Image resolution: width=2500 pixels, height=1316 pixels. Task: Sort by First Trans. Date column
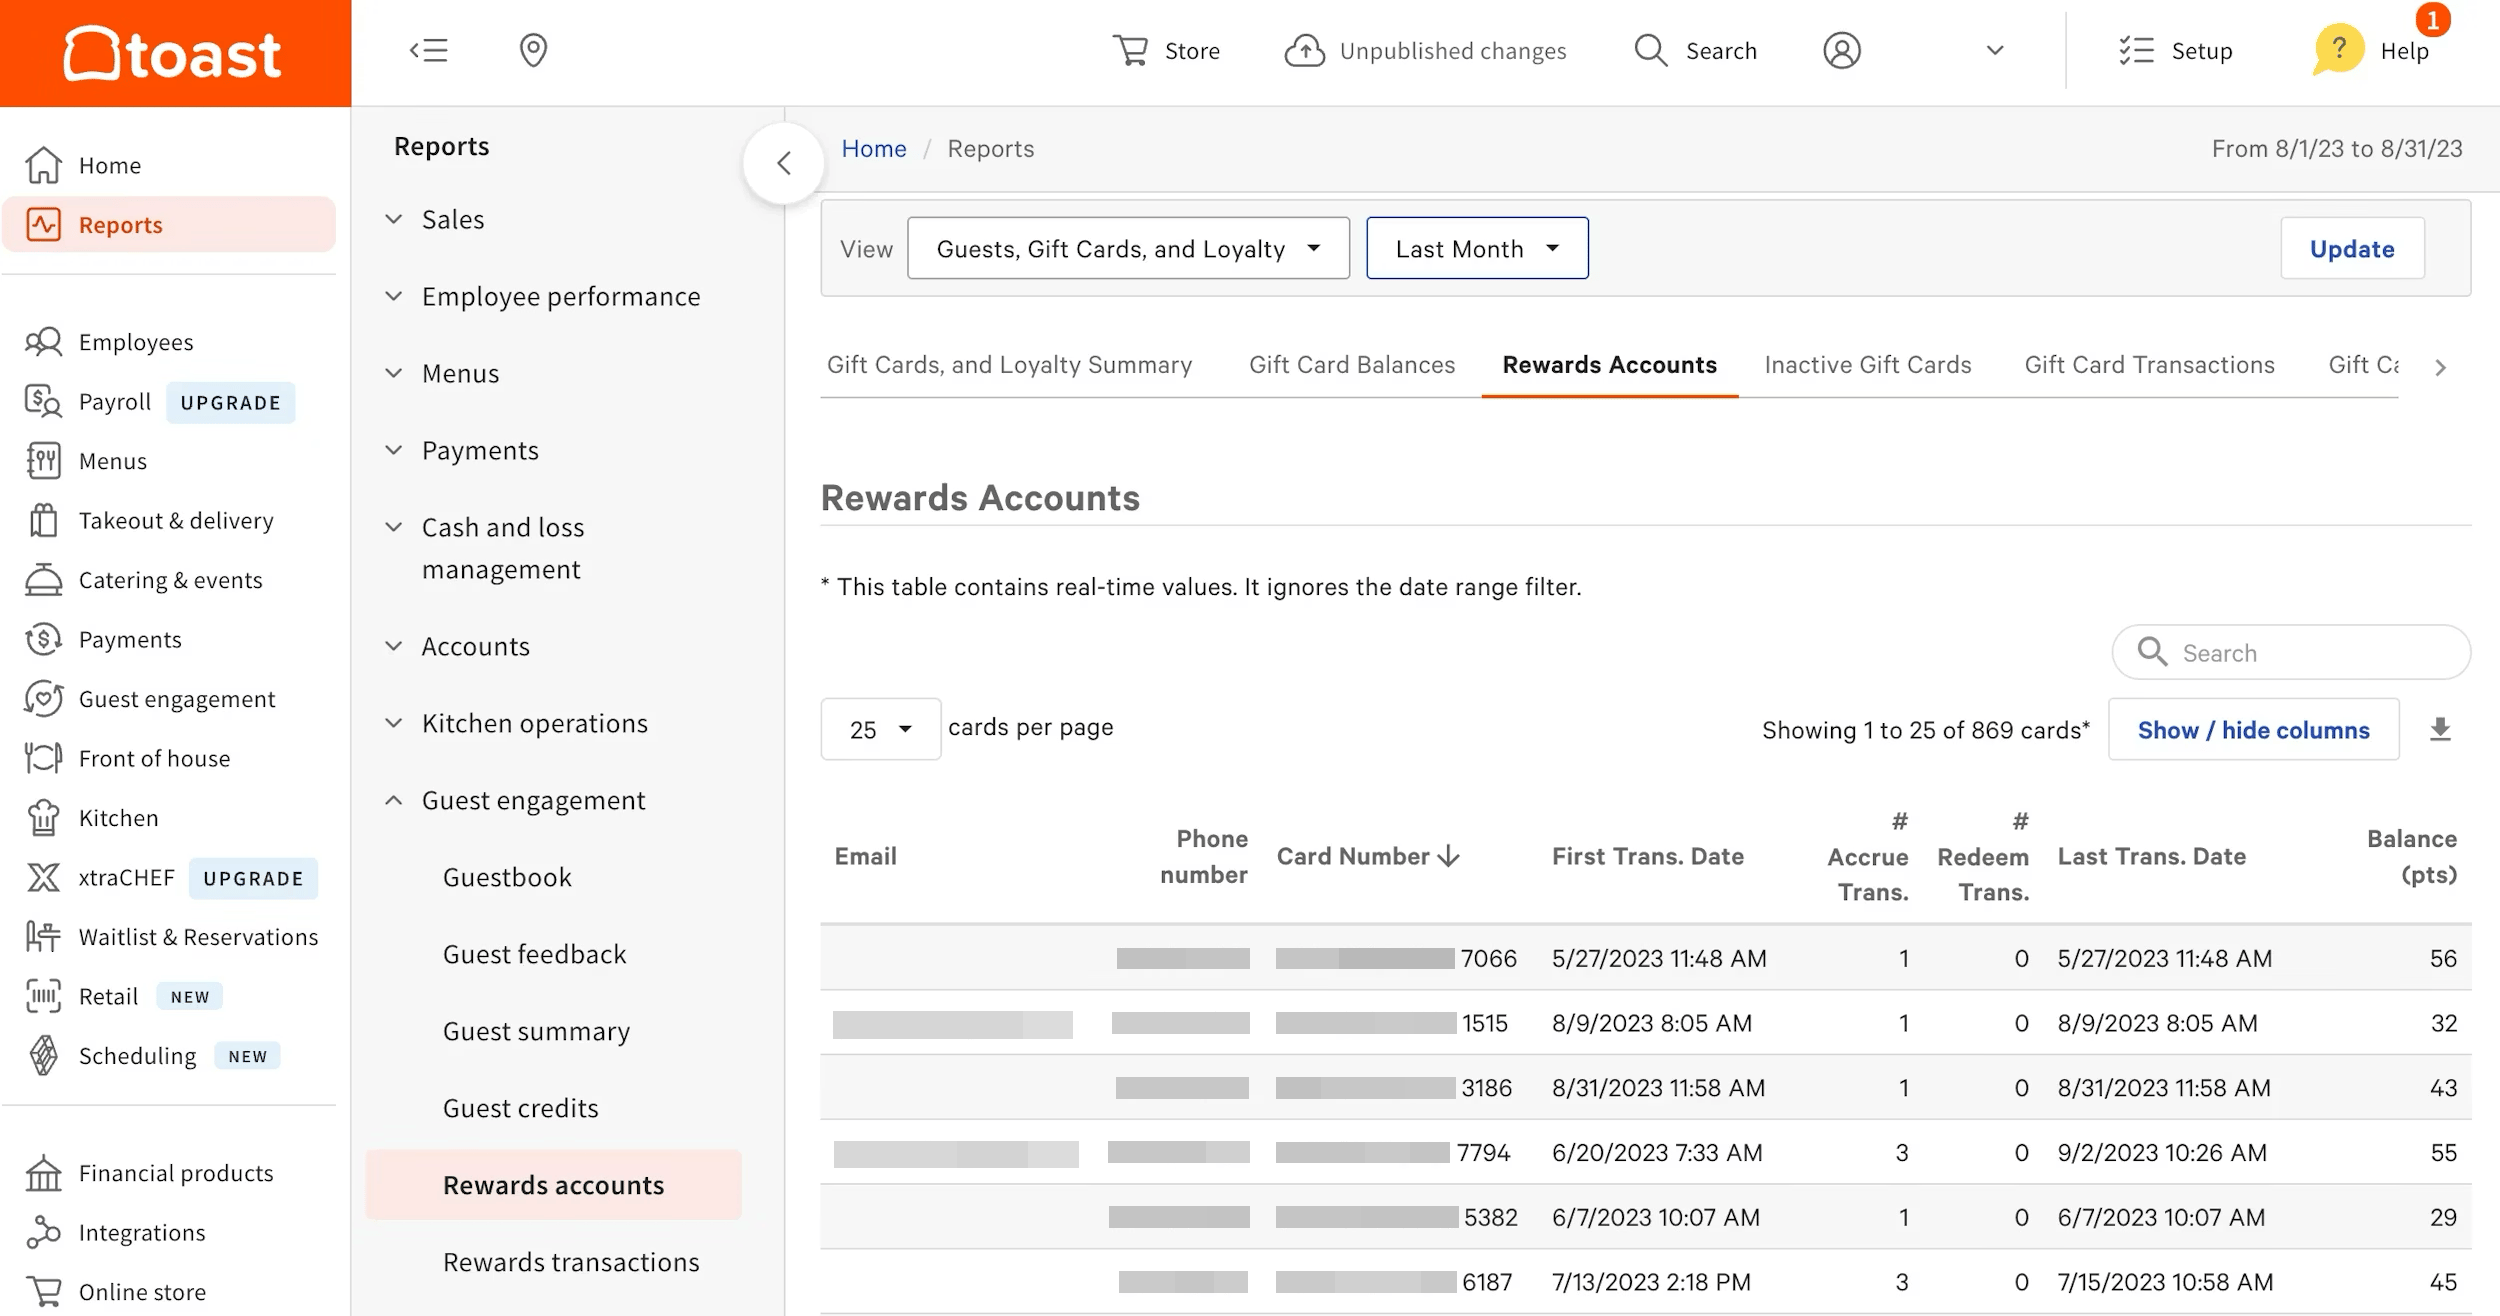point(1647,856)
